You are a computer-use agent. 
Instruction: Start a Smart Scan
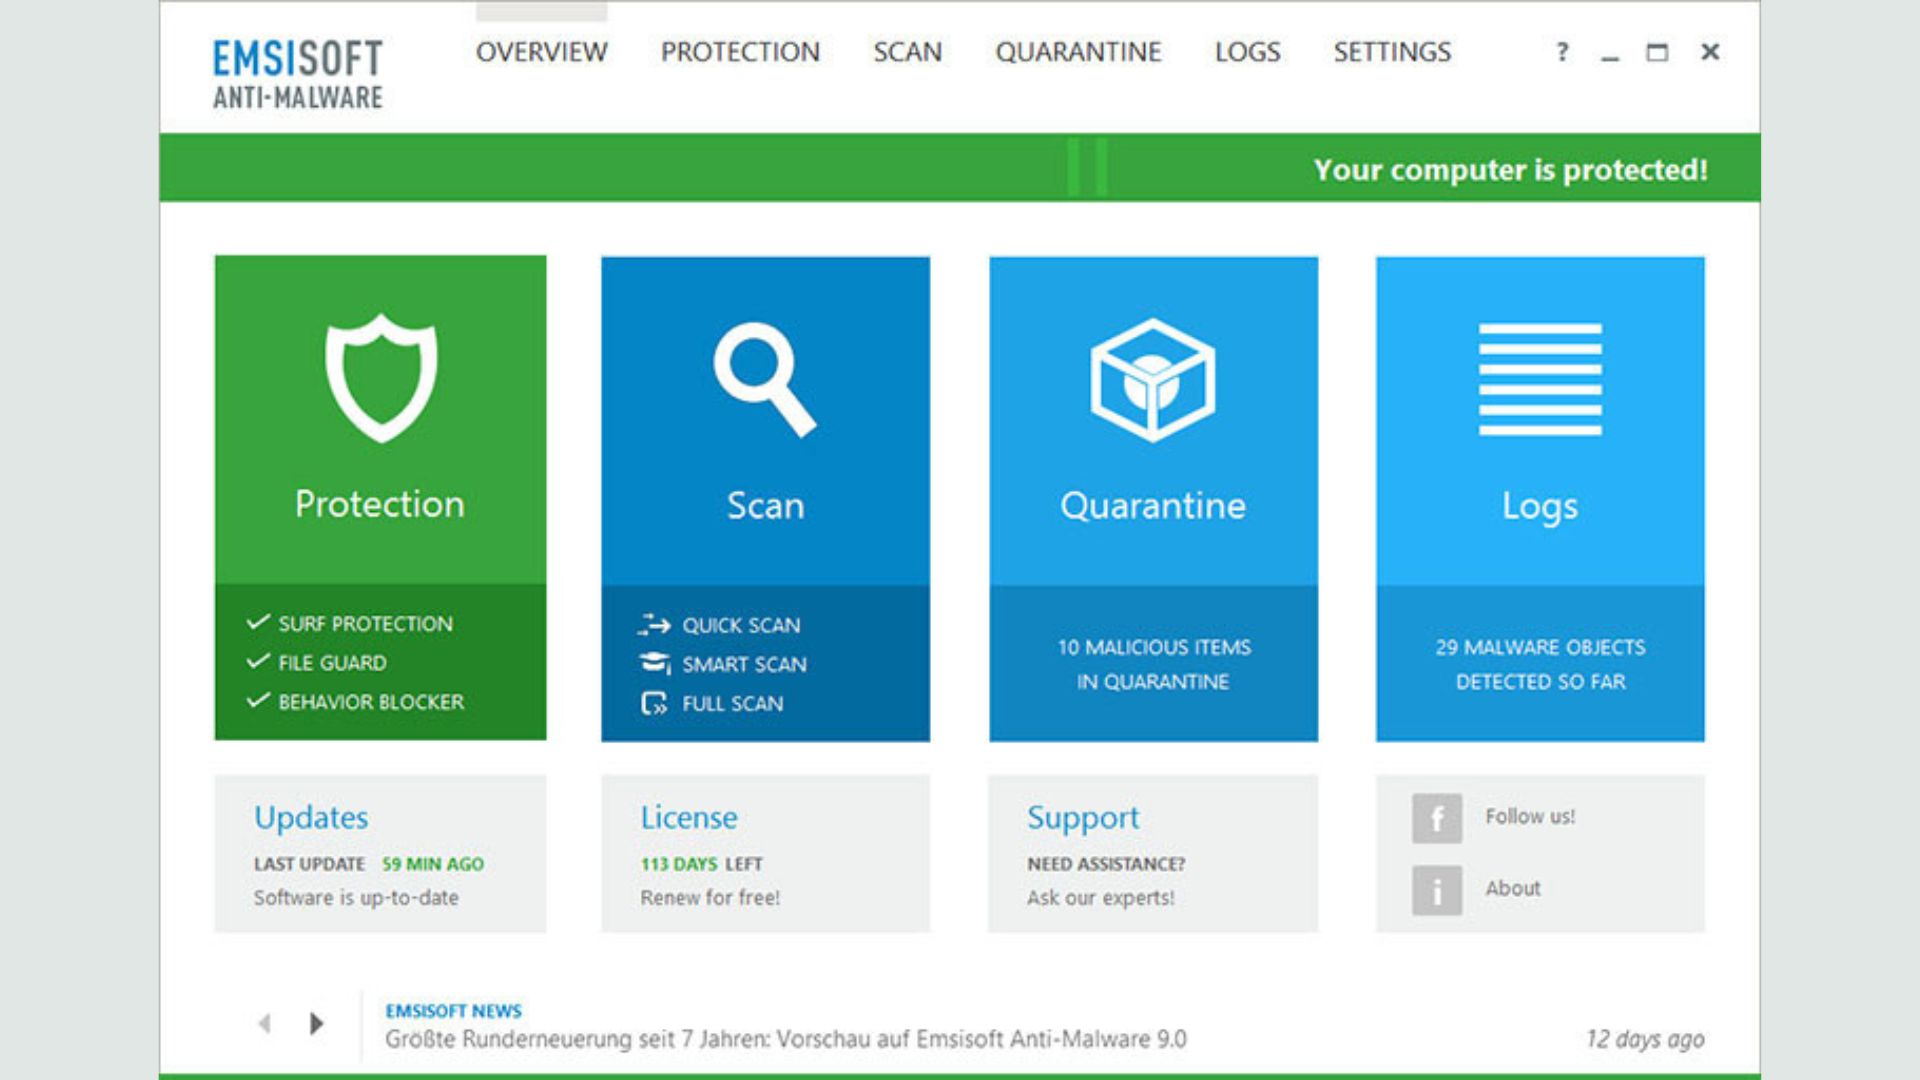tap(744, 665)
